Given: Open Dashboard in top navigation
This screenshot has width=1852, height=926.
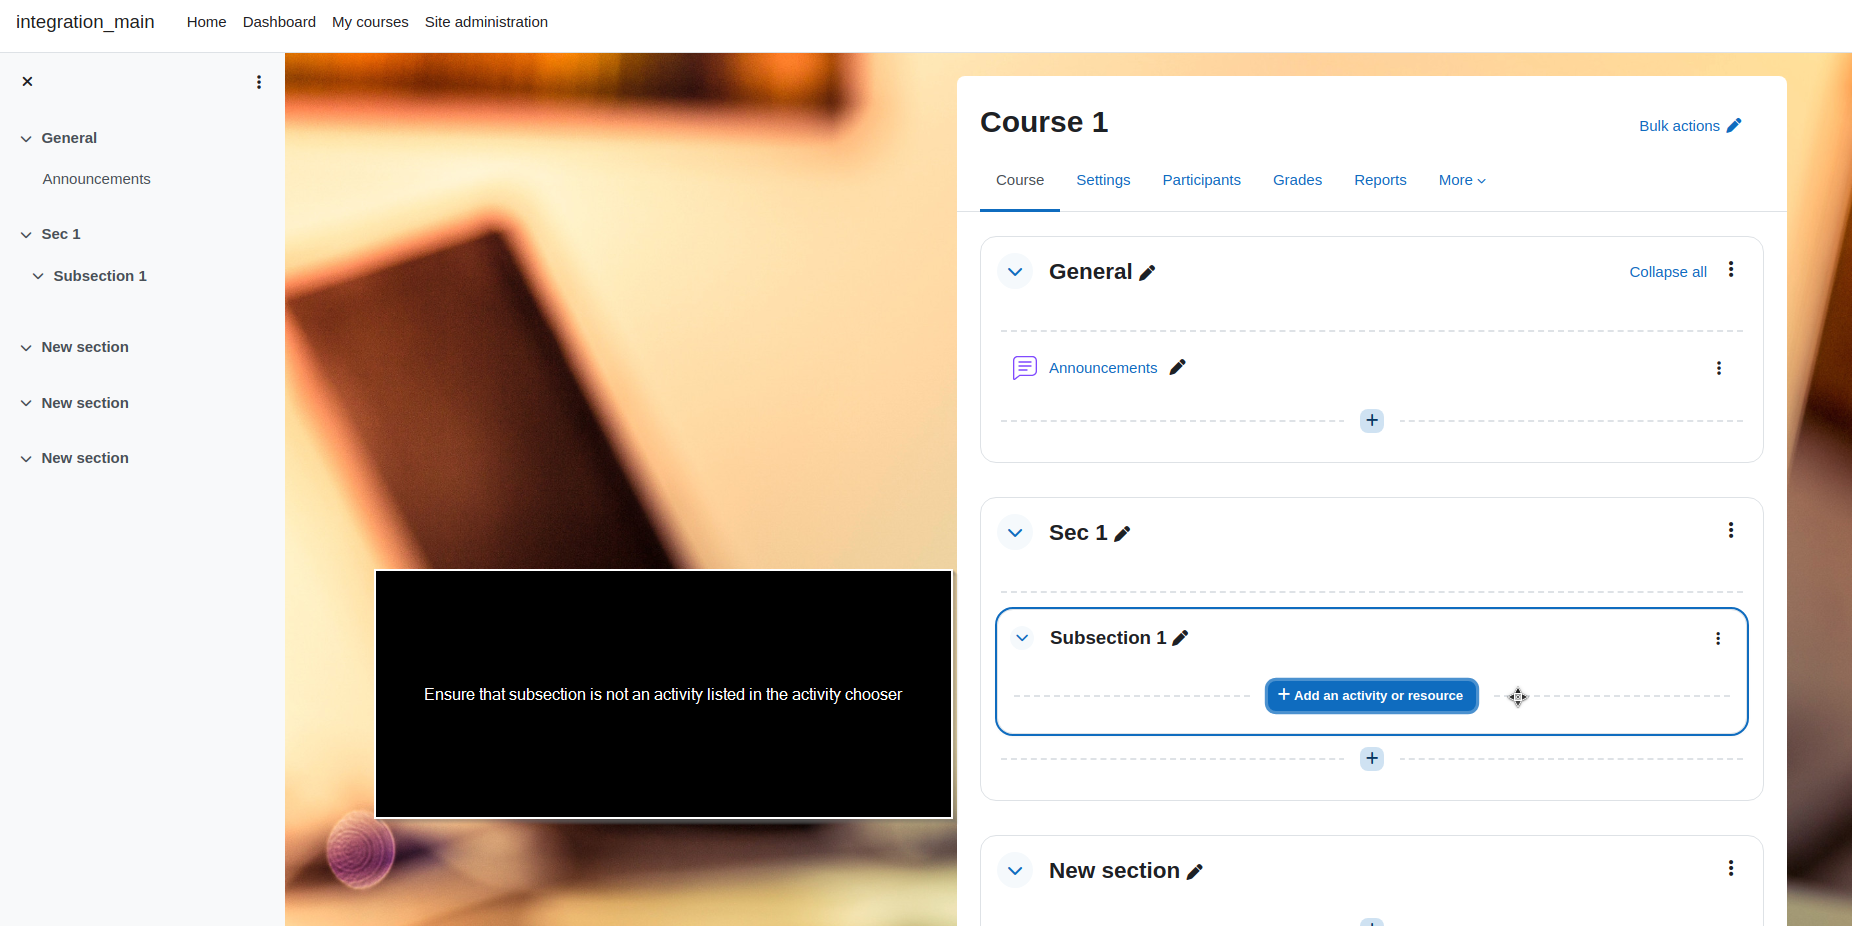Looking at the screenshot, I should coord(279,22).
